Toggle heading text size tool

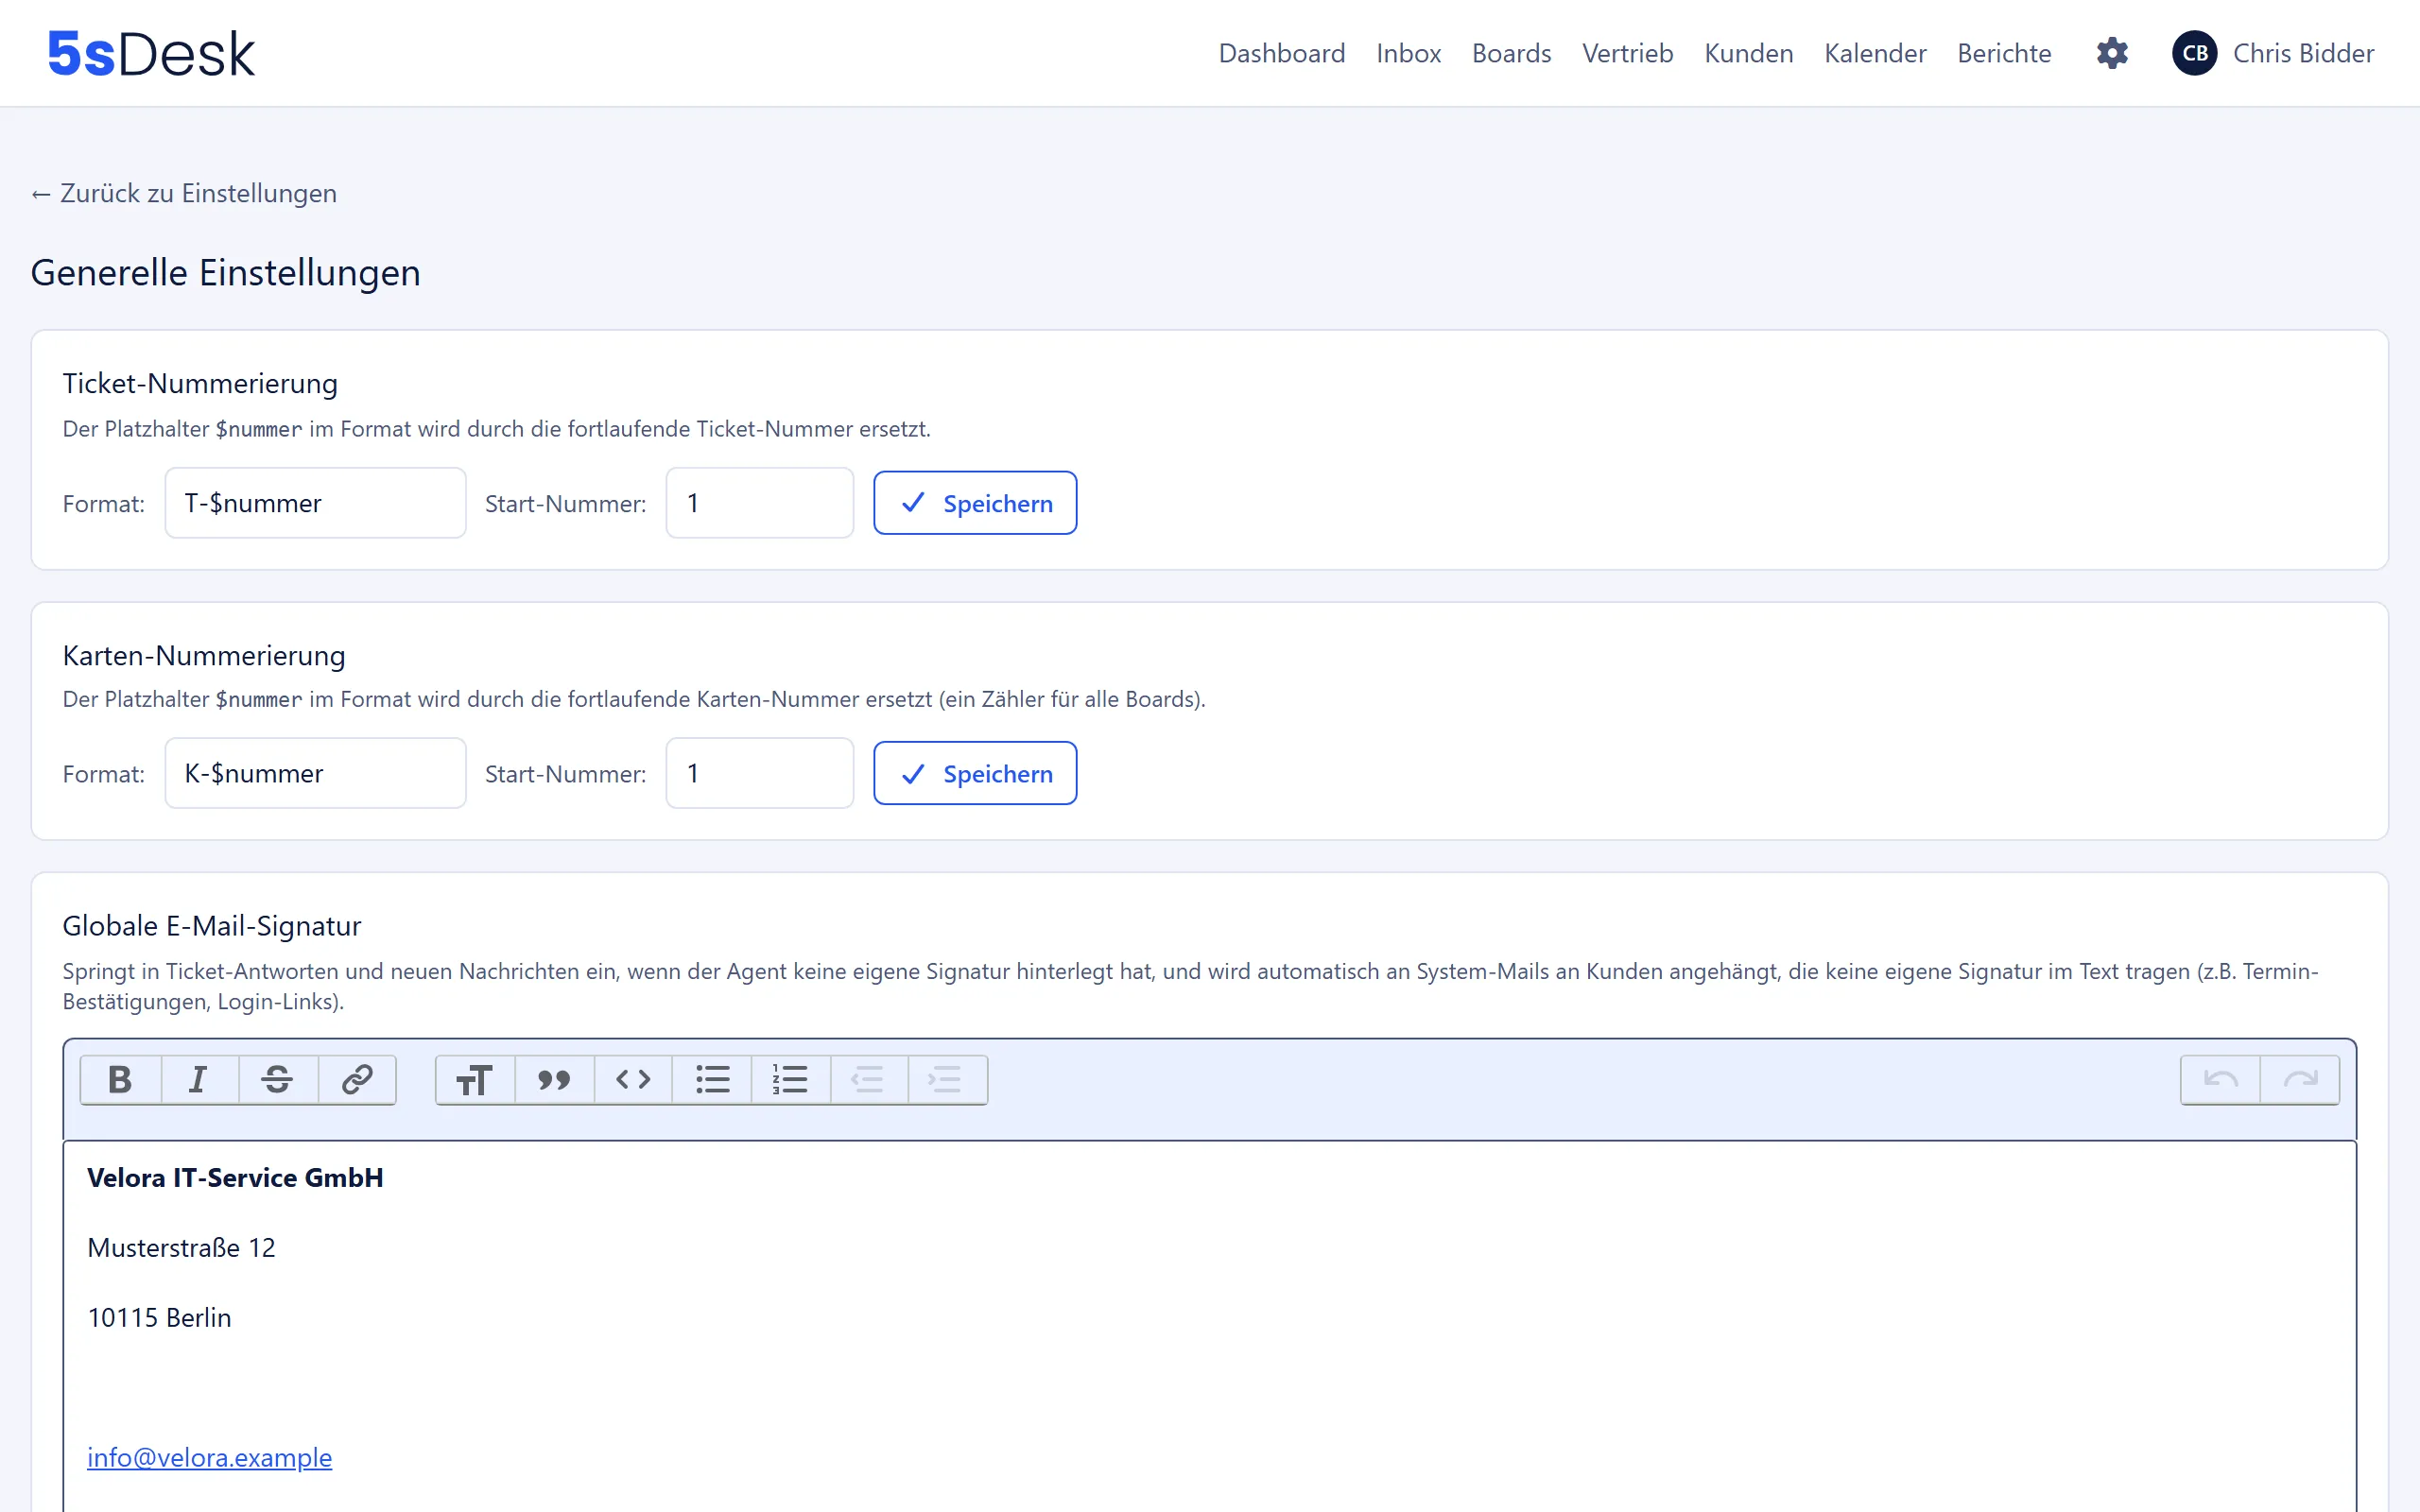[475, 1080]
